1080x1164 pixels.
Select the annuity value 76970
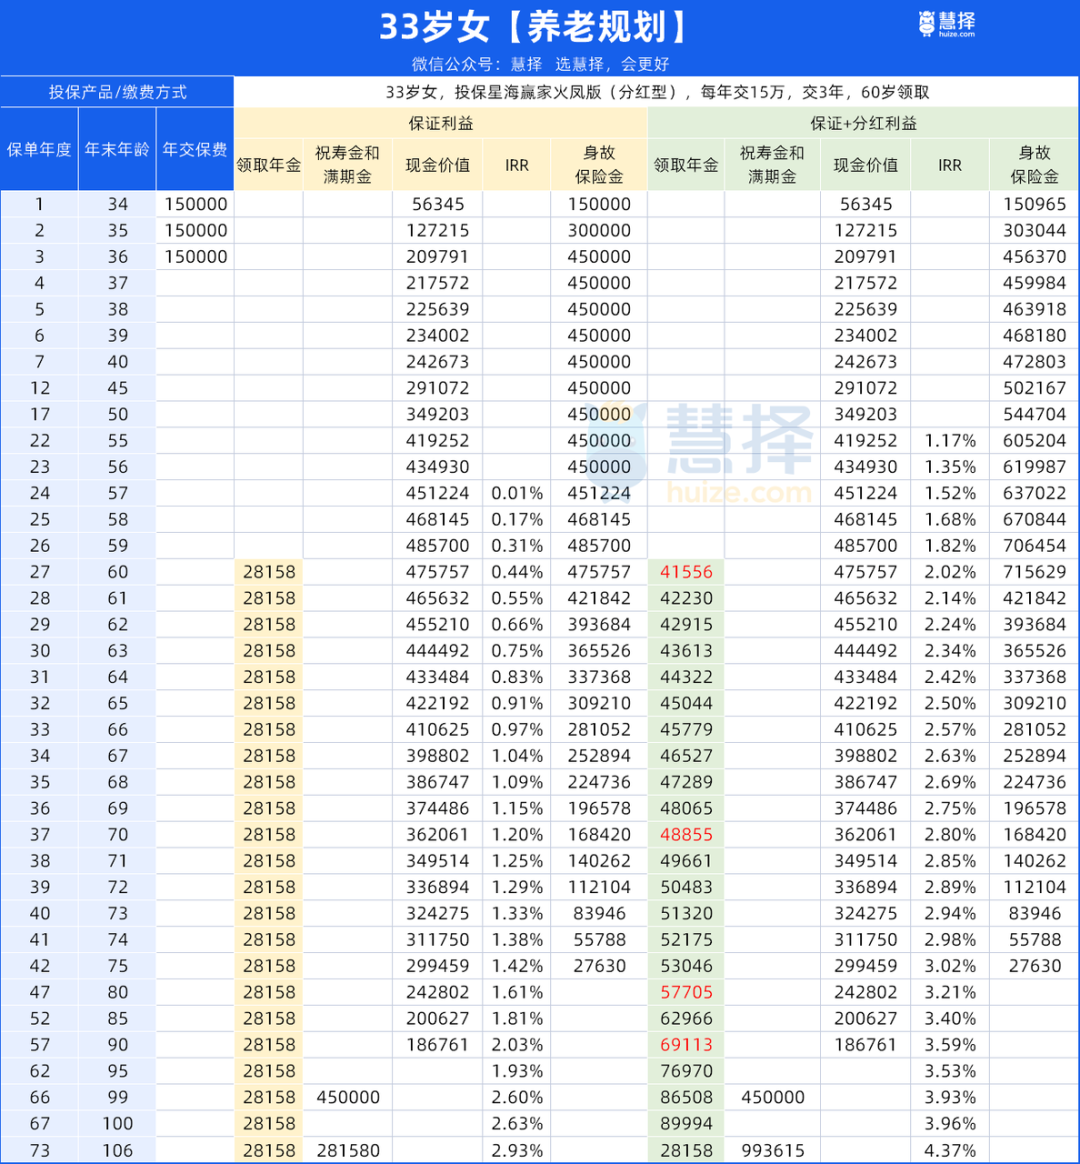pyautogui.click(x=686, y=1071)
